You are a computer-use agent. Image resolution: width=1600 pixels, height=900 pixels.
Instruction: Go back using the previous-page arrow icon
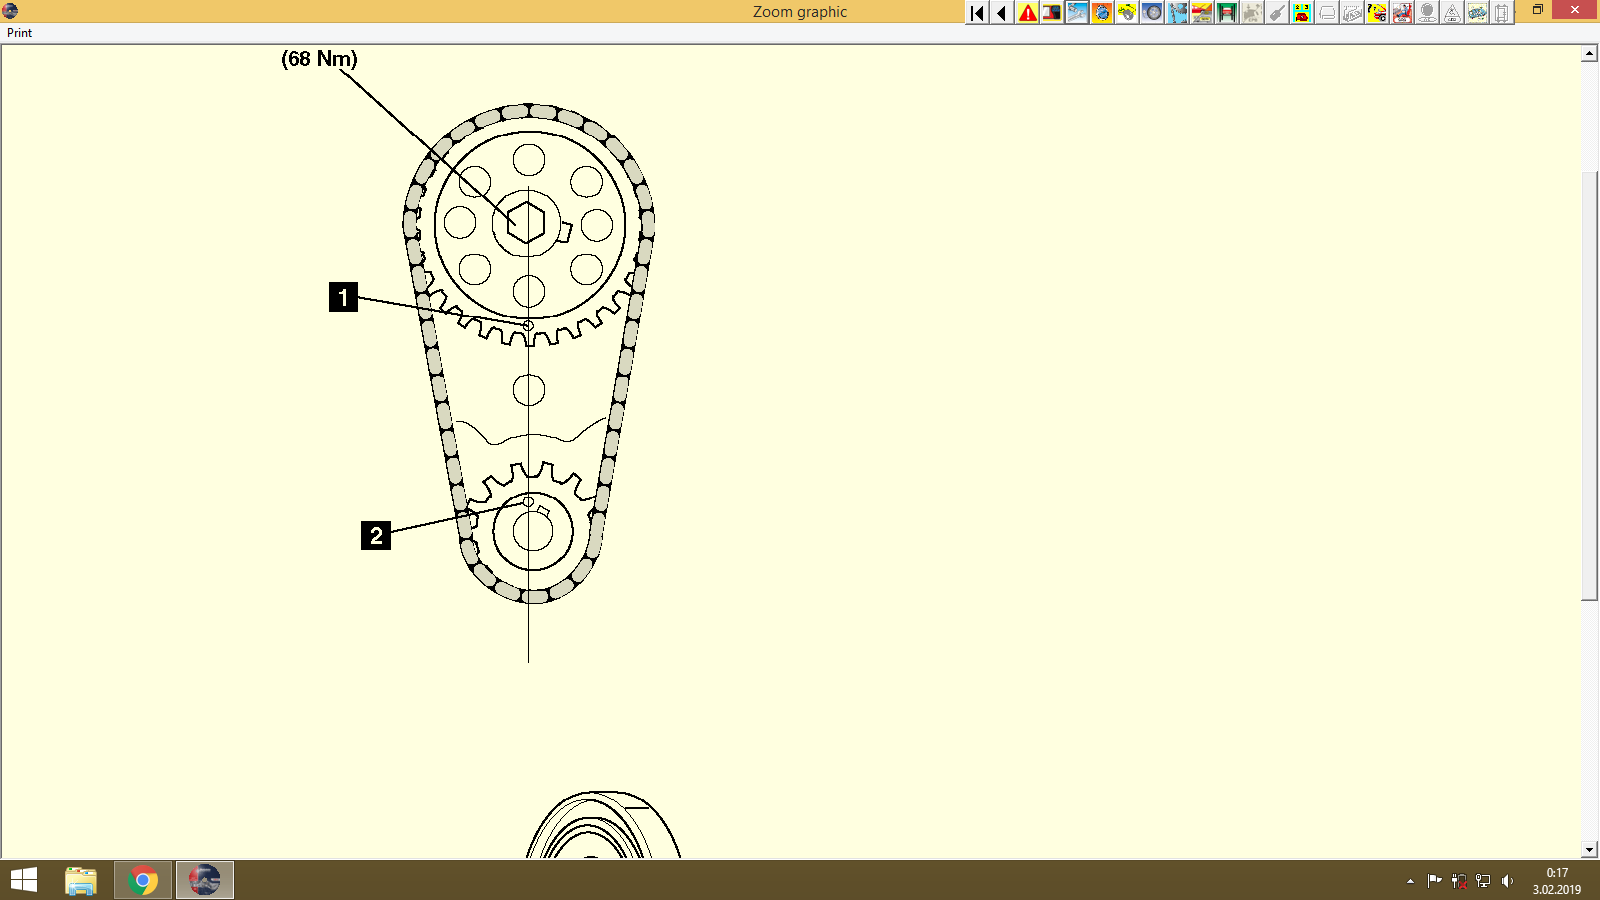pyautogui.click(x=1000, y=12)
